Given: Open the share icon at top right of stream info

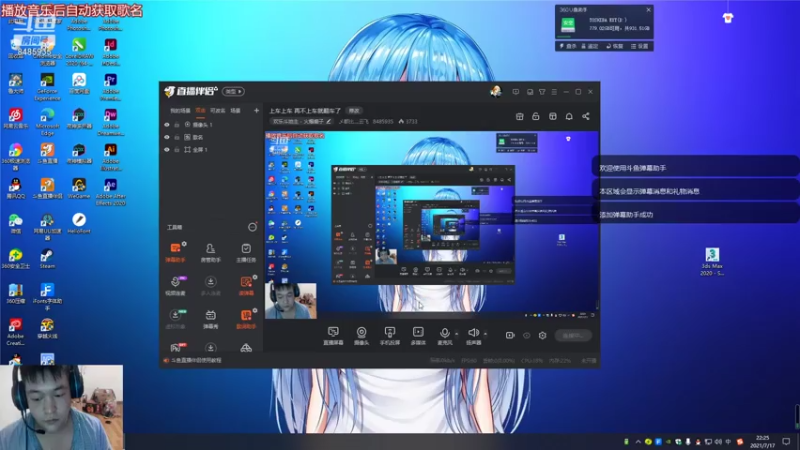Looking at the screenshot, I should pyautogui.click(x=586, y=116).
